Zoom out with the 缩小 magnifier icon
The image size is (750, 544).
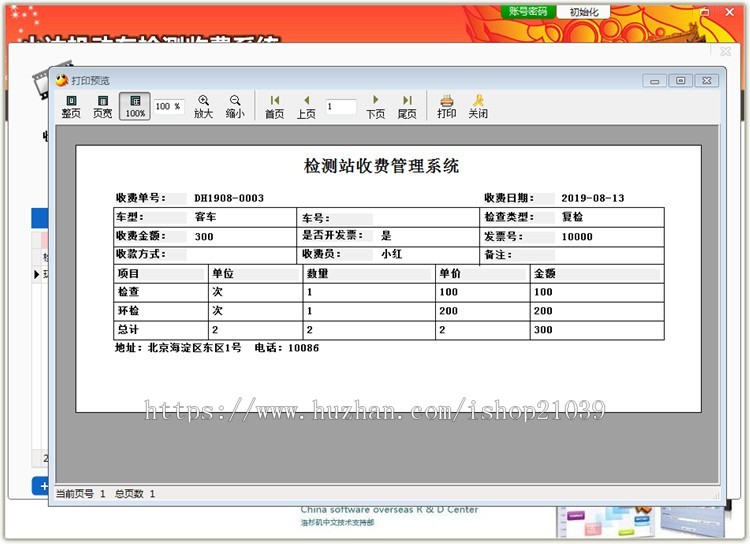tap(235, 106)
